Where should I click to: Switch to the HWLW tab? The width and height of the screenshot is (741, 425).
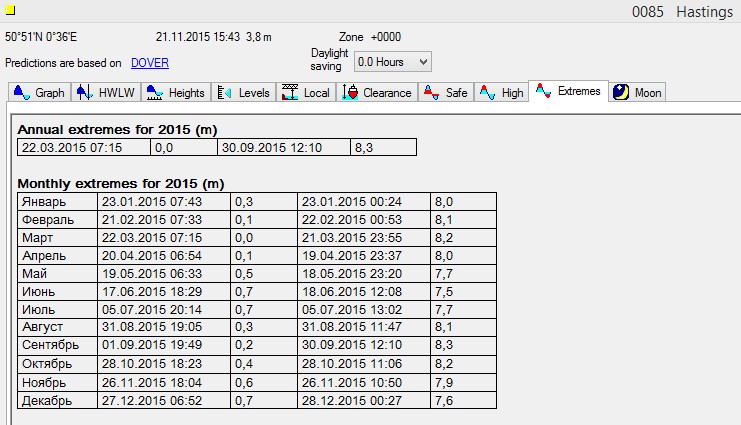click(x=106, y=92)
